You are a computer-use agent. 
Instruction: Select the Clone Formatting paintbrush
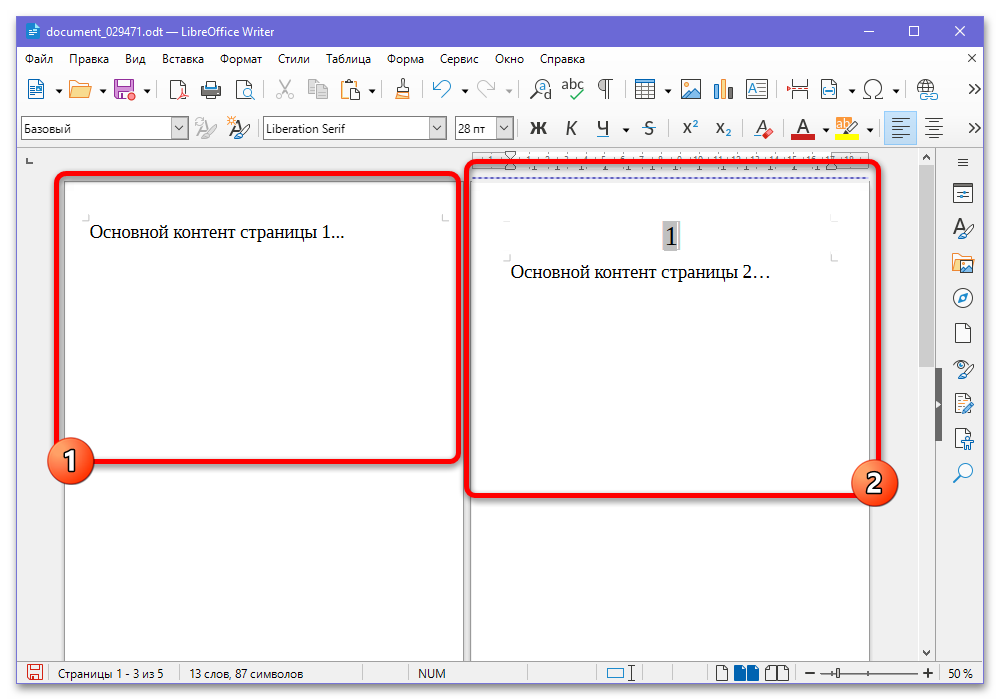click(402, 90)
